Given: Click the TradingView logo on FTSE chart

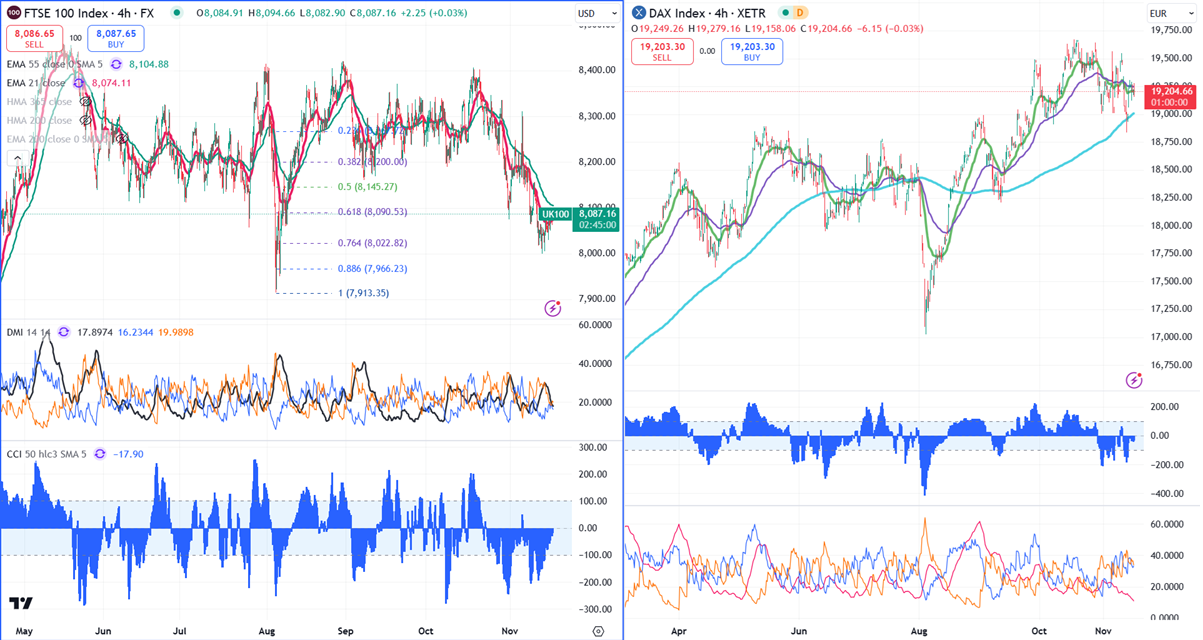Looking at the screenshot, I should coord(20,603).
